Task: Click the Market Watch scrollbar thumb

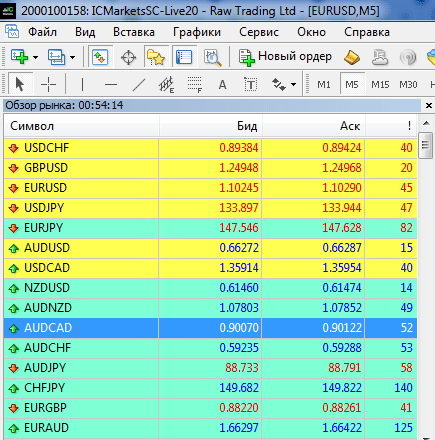Action: 425,145
